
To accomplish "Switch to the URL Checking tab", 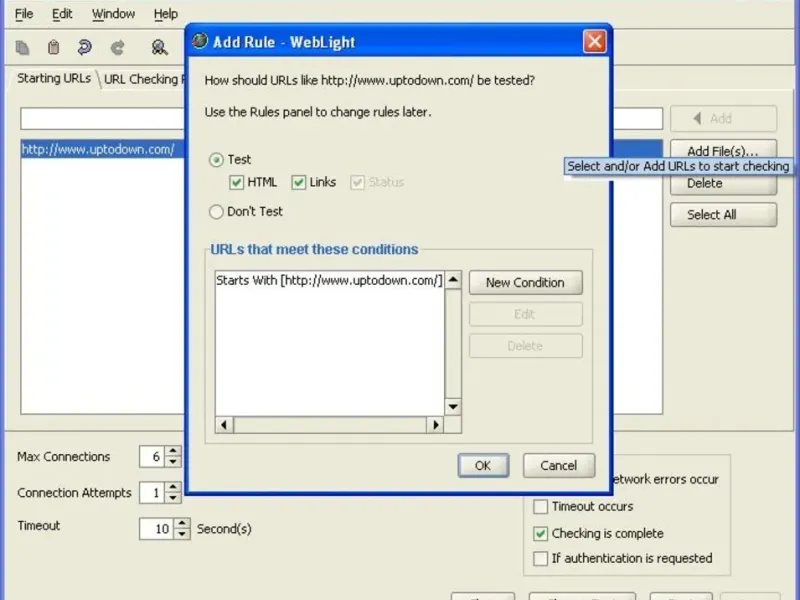I will (x=144, y=79).
